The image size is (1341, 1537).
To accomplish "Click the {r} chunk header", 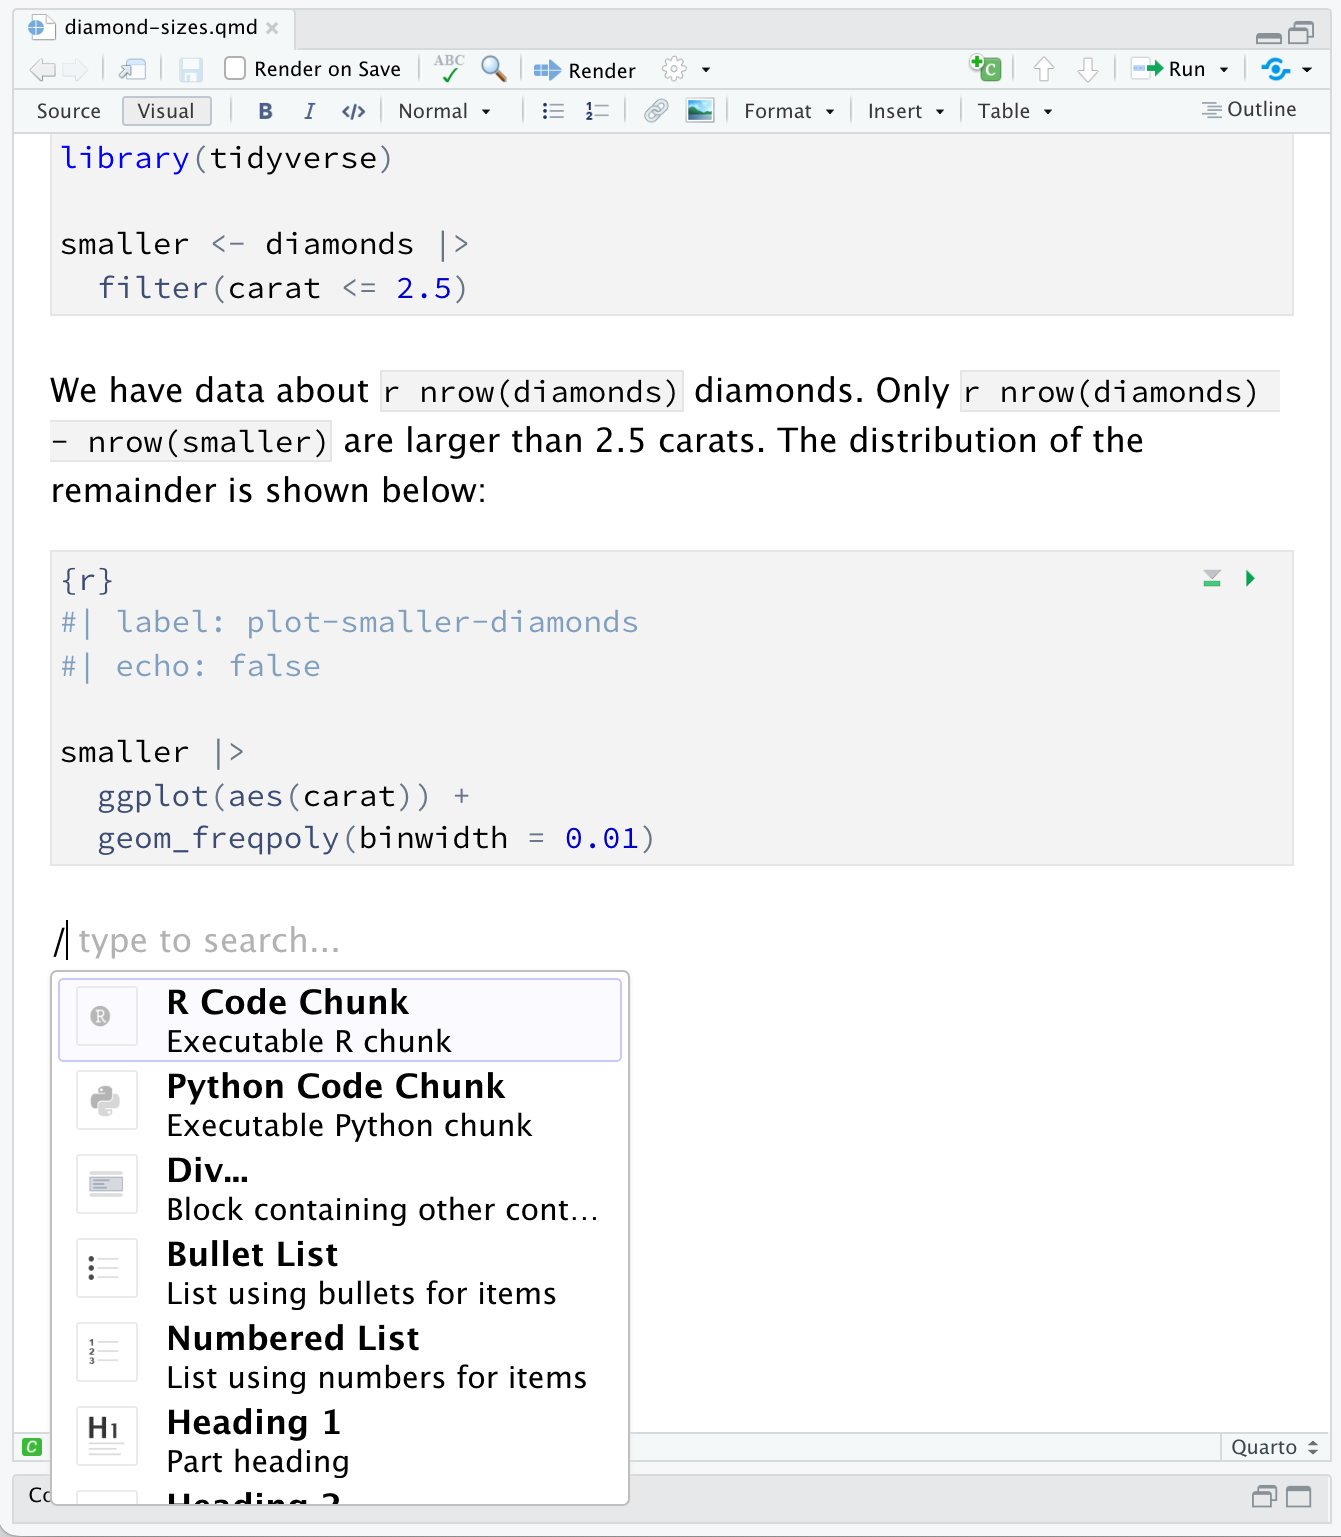I will tap(87, 580).
